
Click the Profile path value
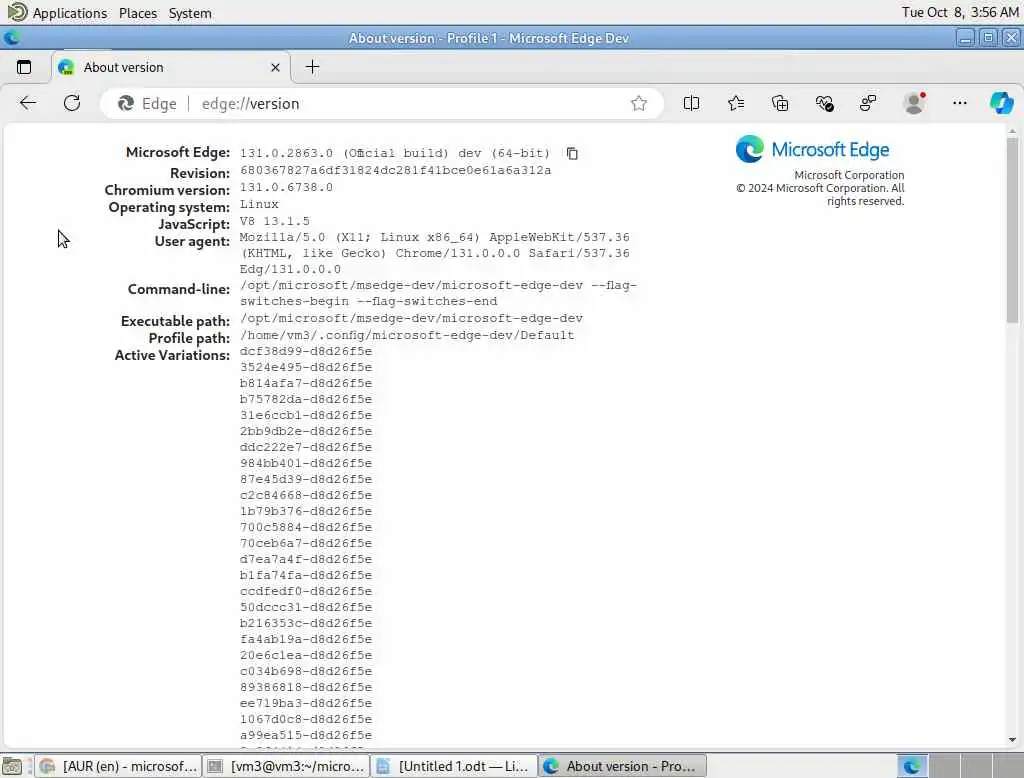coord(407,336)
